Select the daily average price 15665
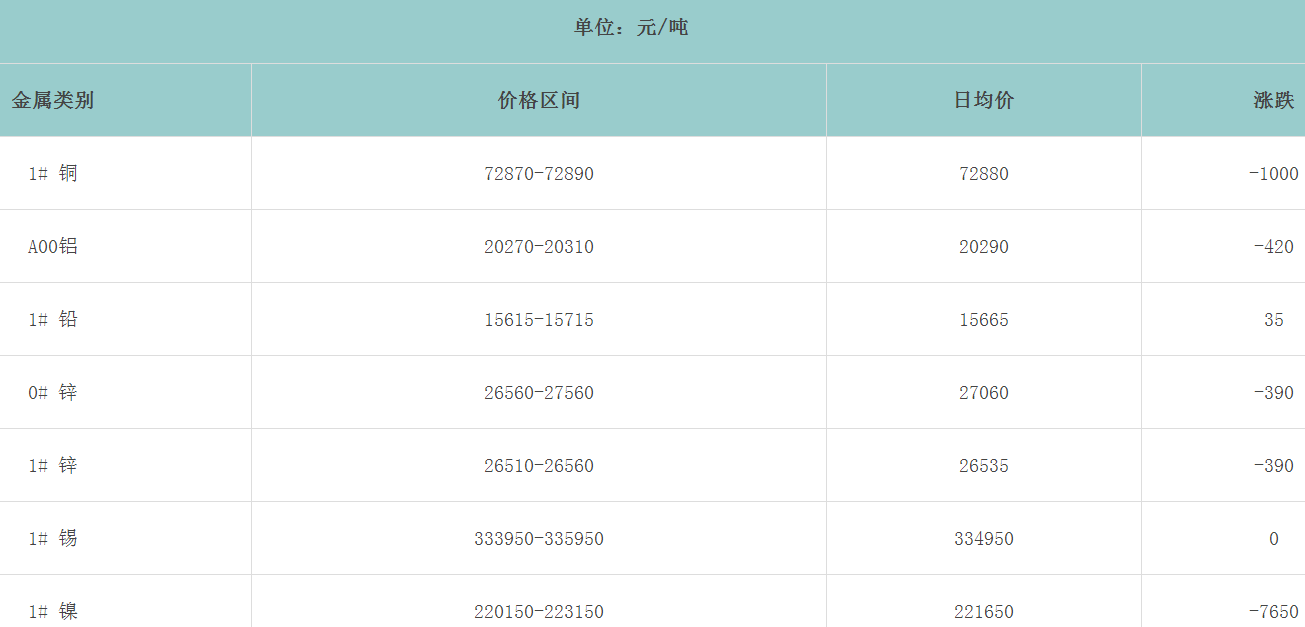The width and height of the screenshot is (1305, 627). pyautogui.click(x=983, y=320)
